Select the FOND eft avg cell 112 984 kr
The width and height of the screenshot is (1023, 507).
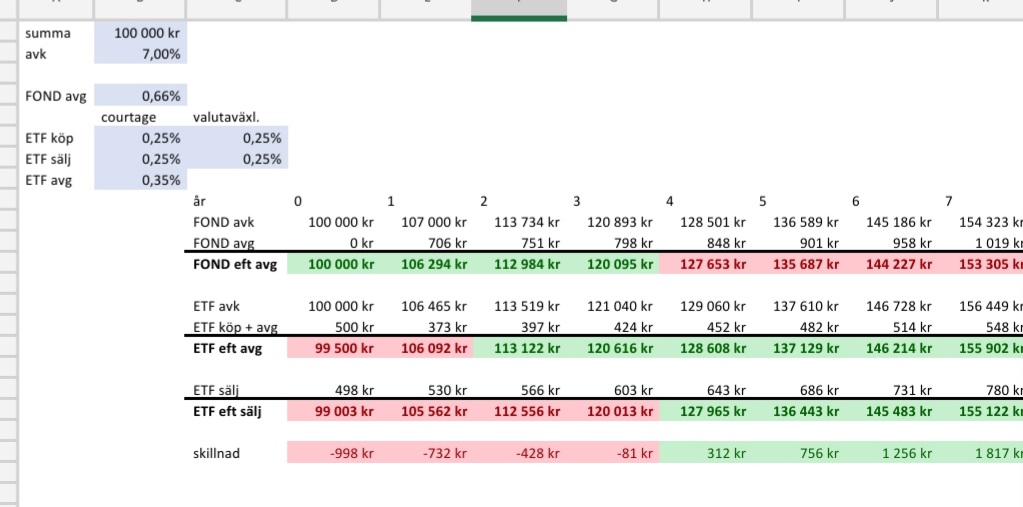(519, 264)
